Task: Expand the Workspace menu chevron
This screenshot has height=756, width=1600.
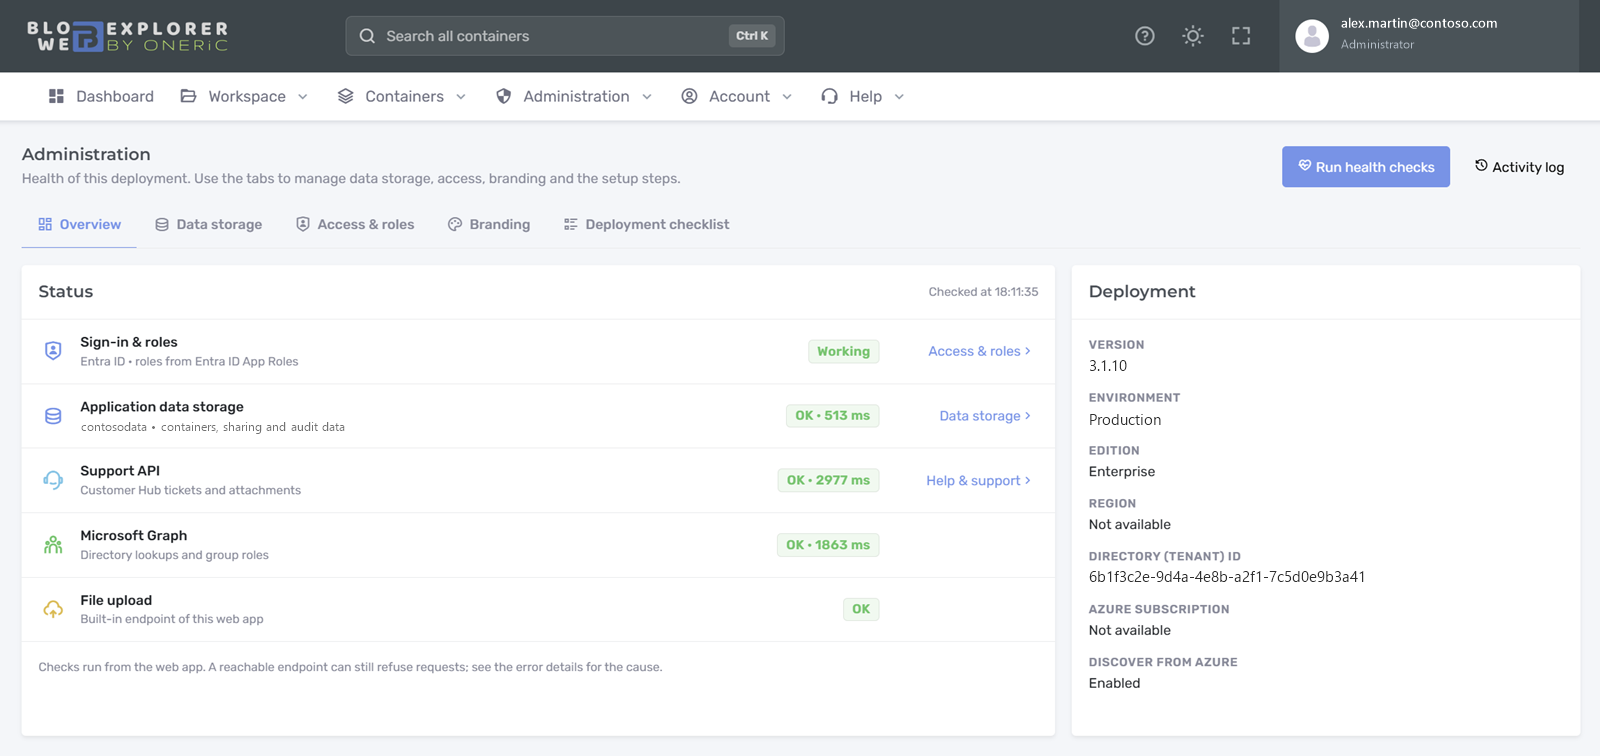Action: pyautogui.click(x=303, y=97)
